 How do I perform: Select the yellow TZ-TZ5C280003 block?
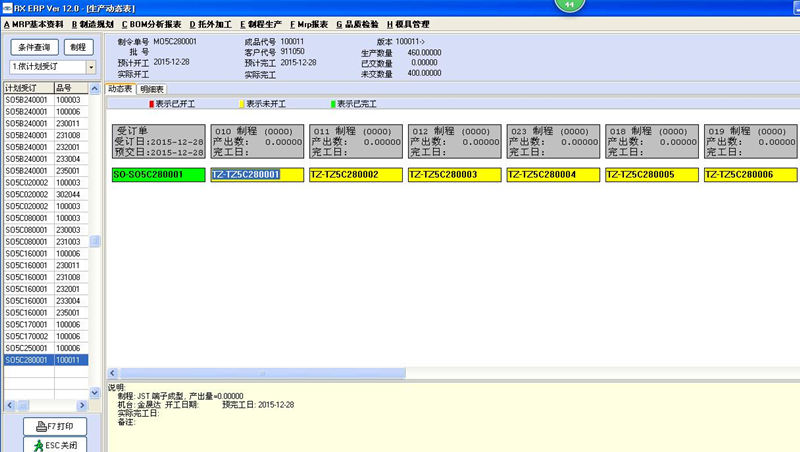pos(455,174)
